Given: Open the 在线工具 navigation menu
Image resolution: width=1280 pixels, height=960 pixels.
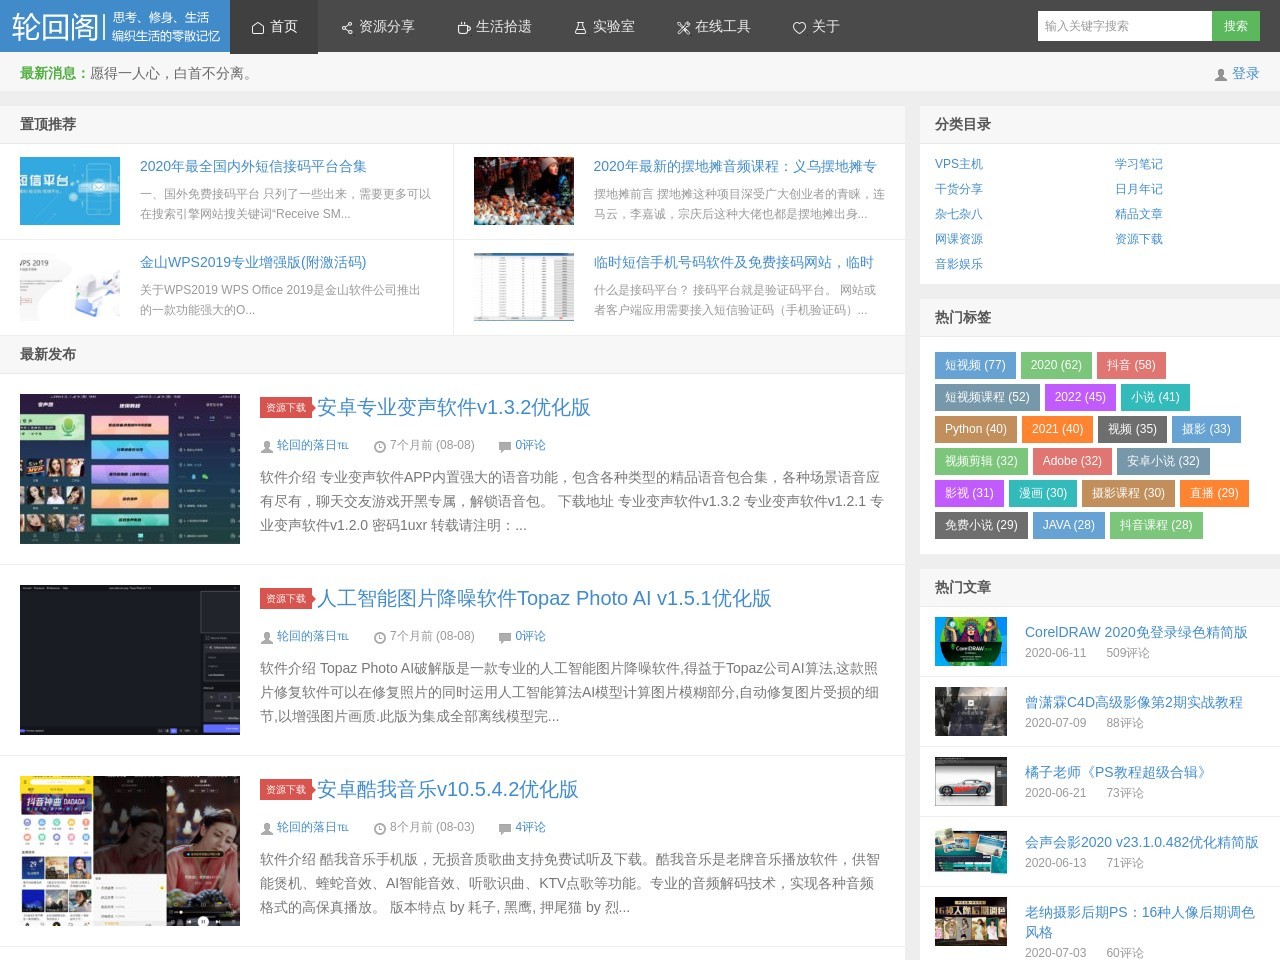Looking at the screenshot, I should [713, 27].
